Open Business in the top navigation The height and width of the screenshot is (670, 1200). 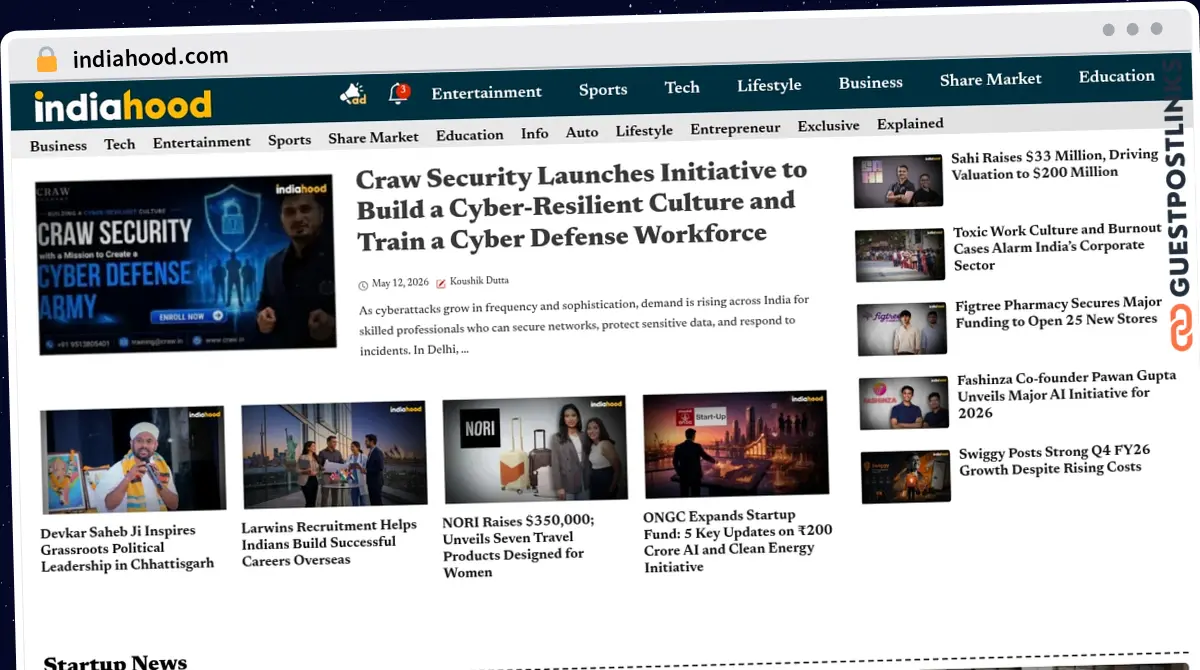870,83
